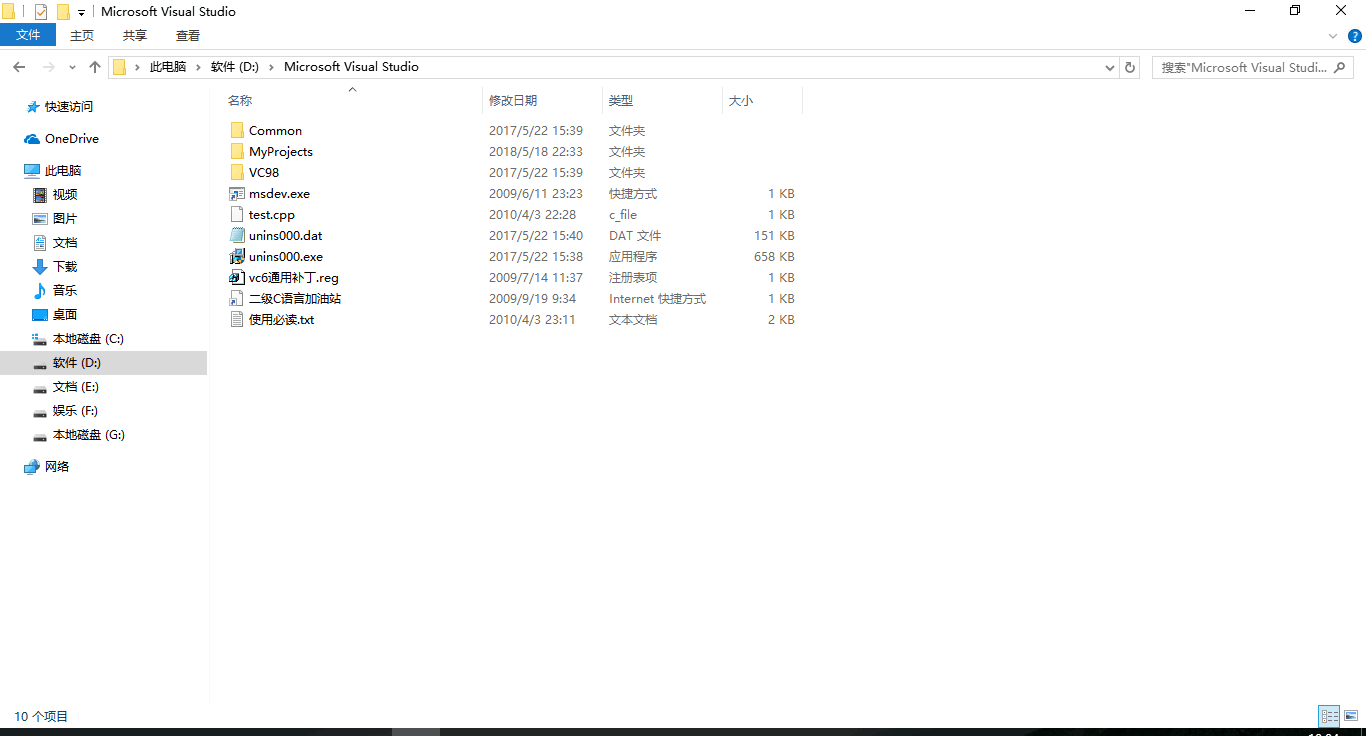The height and width of the screenshot is (736, 1366).
Task: Click the search Microsoft Visual Studio box
Action: (1255, 67)
